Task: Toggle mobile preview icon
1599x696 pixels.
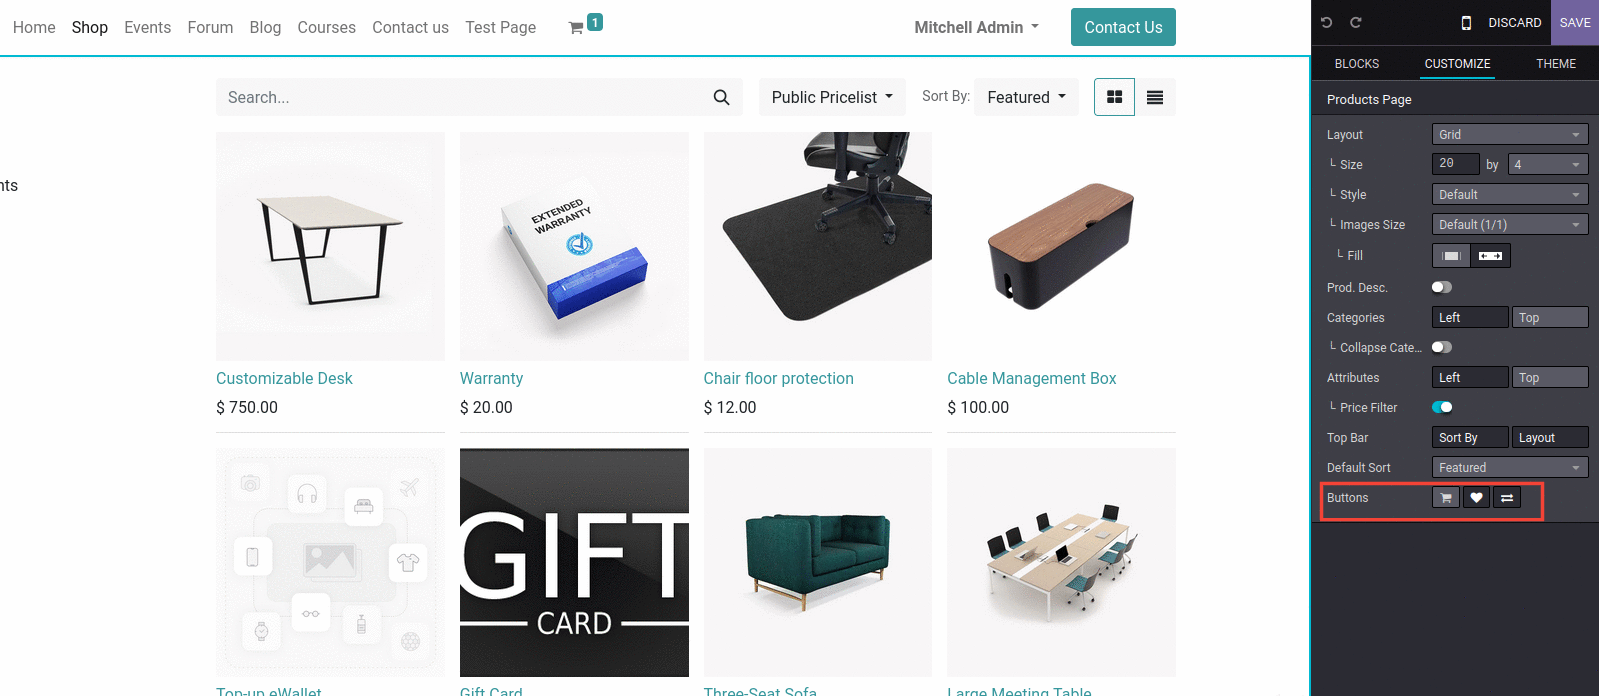Action: point(1466,22)
